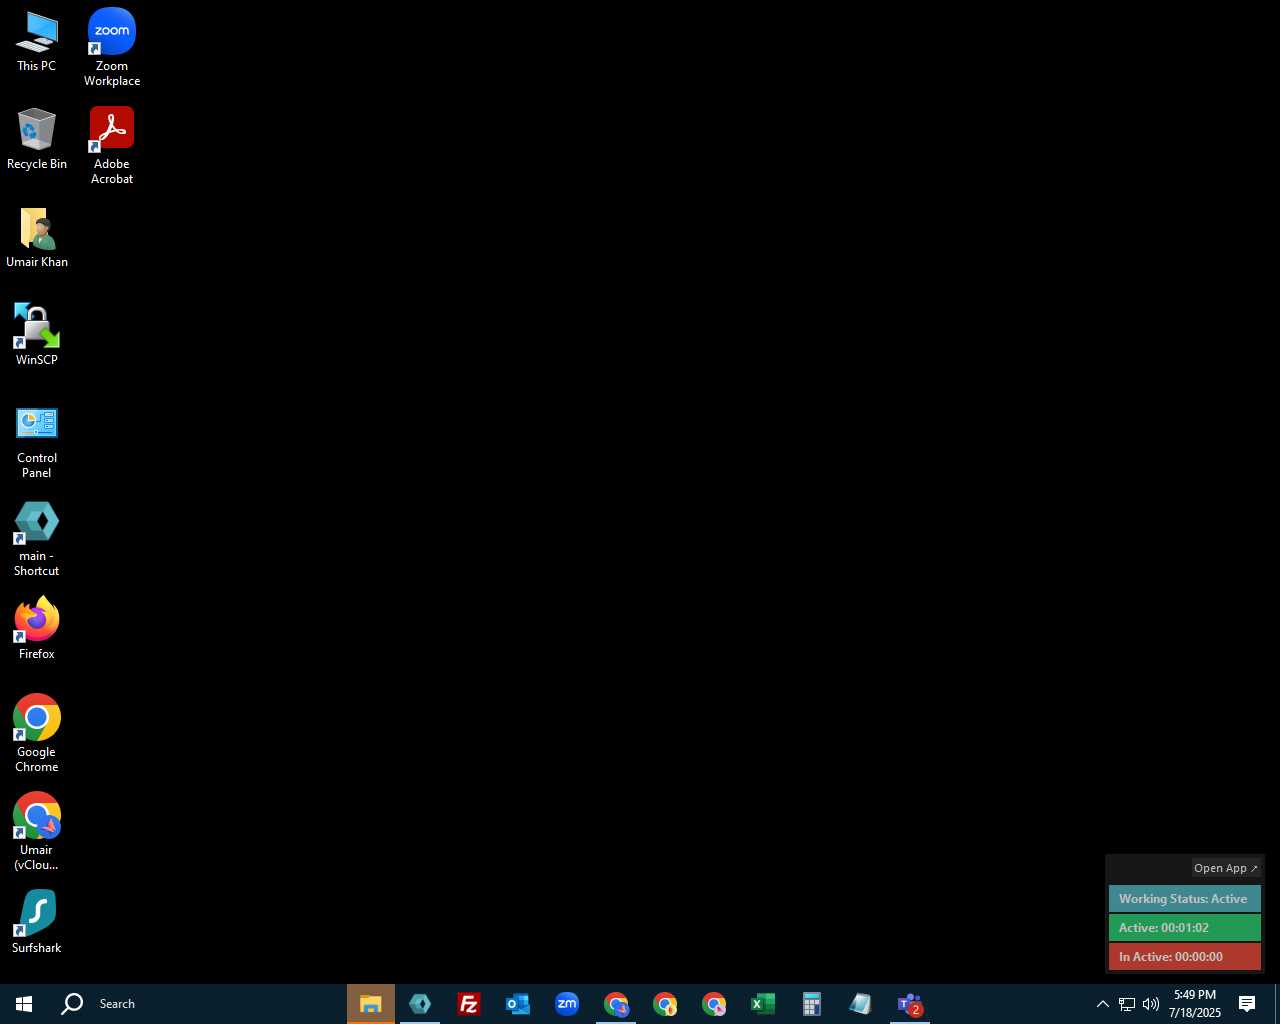Screen dimensions: 1280x1024
Task: Launch Zoom Workplace desktop shortcut
Action: coord(112,47)
